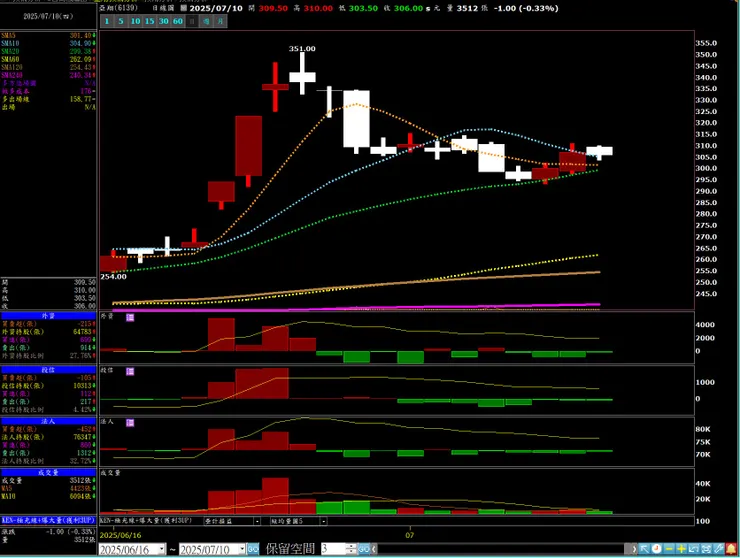Click the 254.00 low price label on chart

pos(113,277)
